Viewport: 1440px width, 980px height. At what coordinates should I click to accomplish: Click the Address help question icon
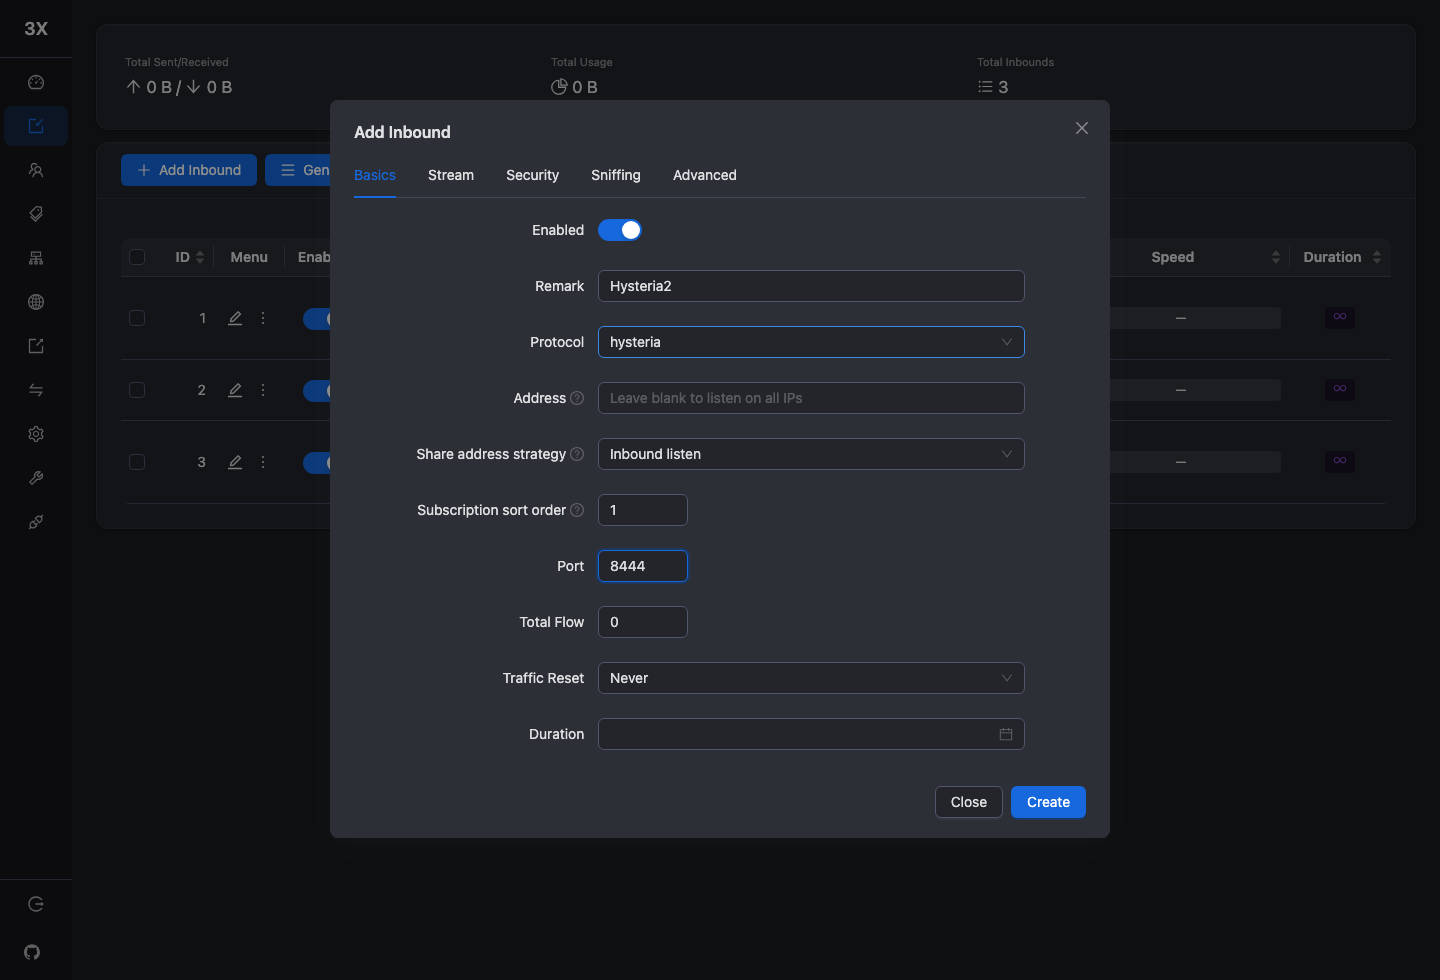click(x=577, y=398)
